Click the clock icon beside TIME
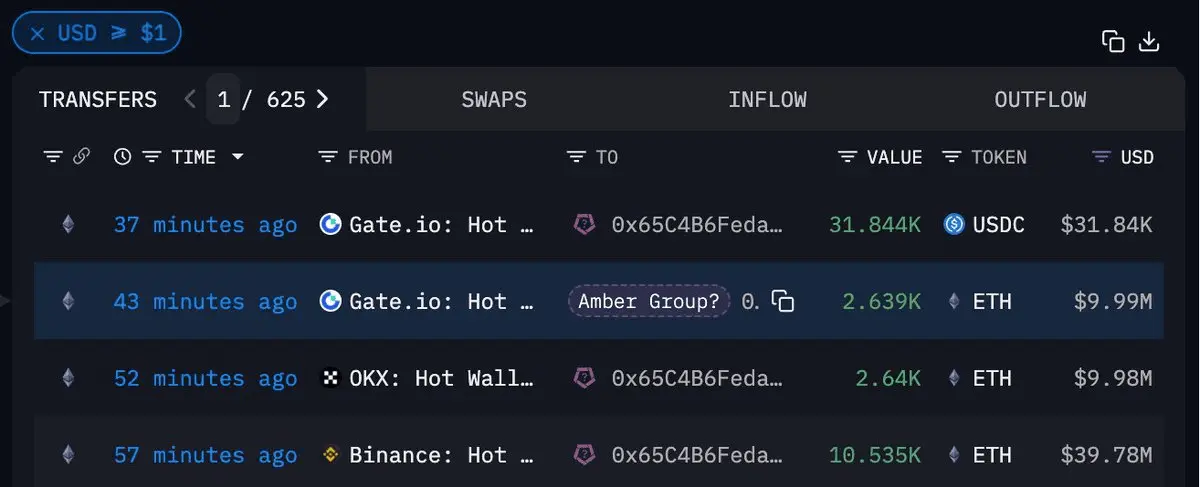This screenshot has width=1200, height=487. click(x=122, y=157)
